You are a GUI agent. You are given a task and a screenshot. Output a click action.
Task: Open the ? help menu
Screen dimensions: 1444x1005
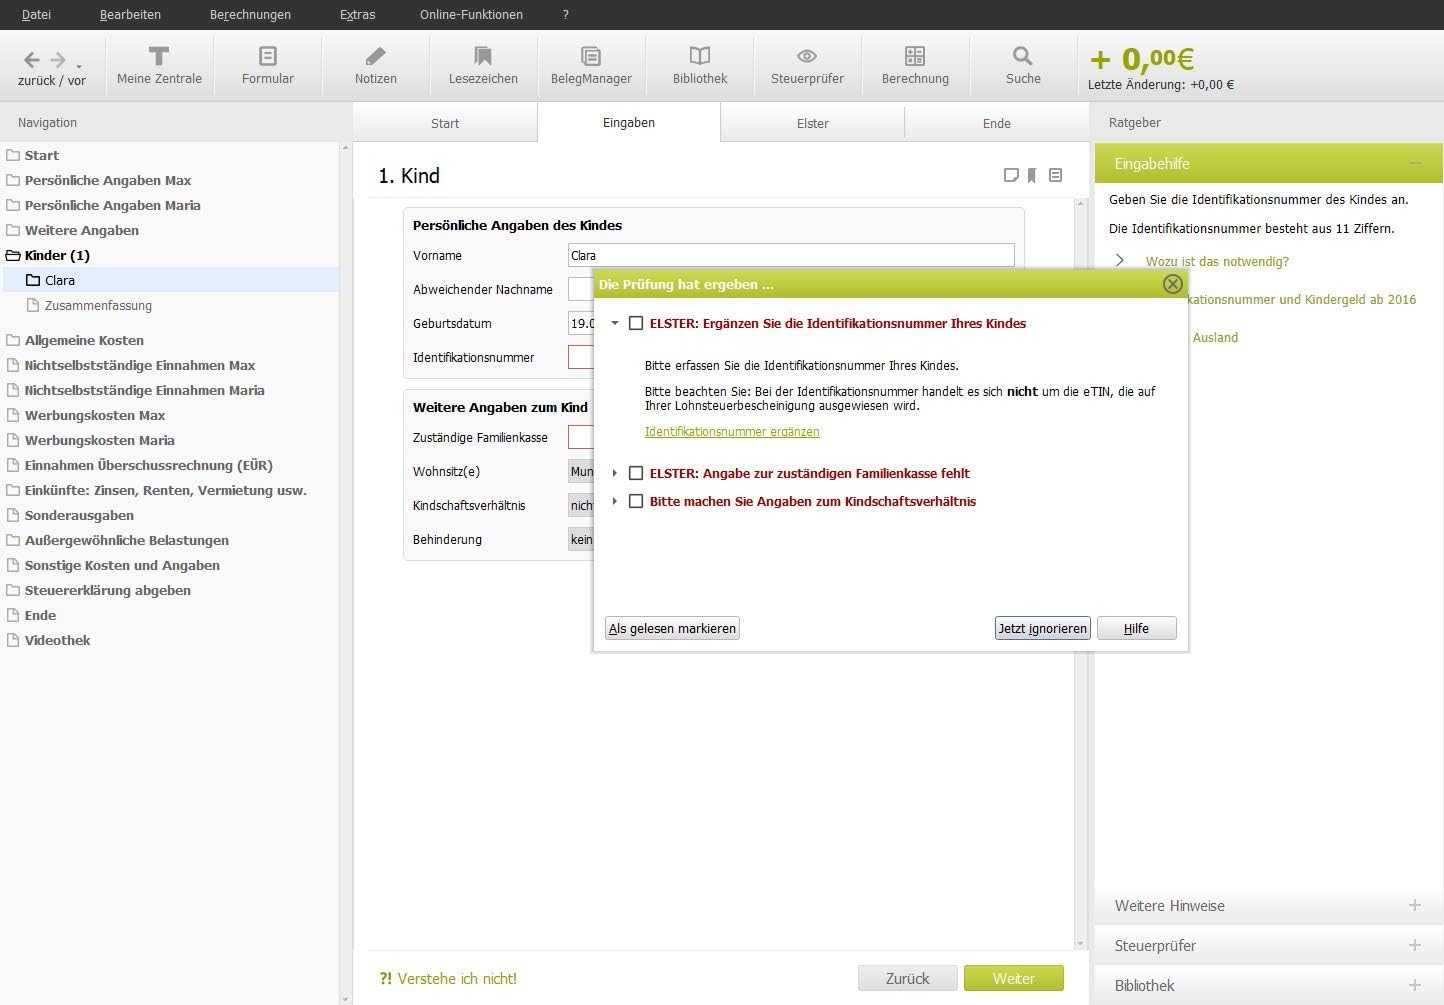pos(566,14)
